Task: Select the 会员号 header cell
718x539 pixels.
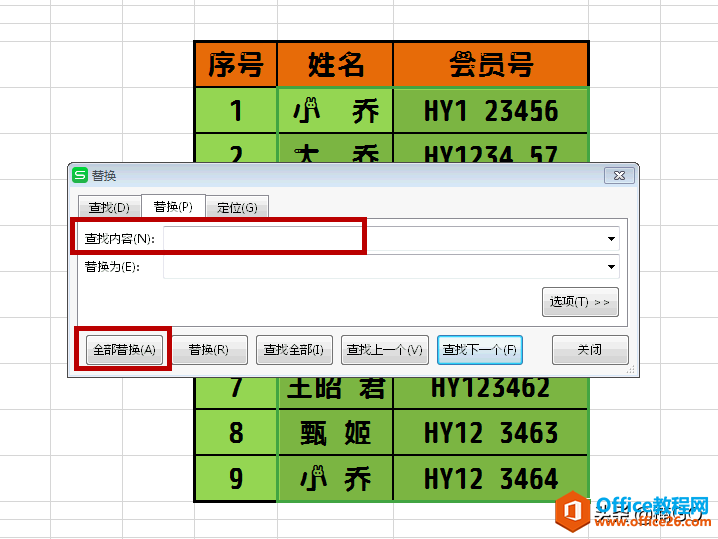Action: [490, 65]
